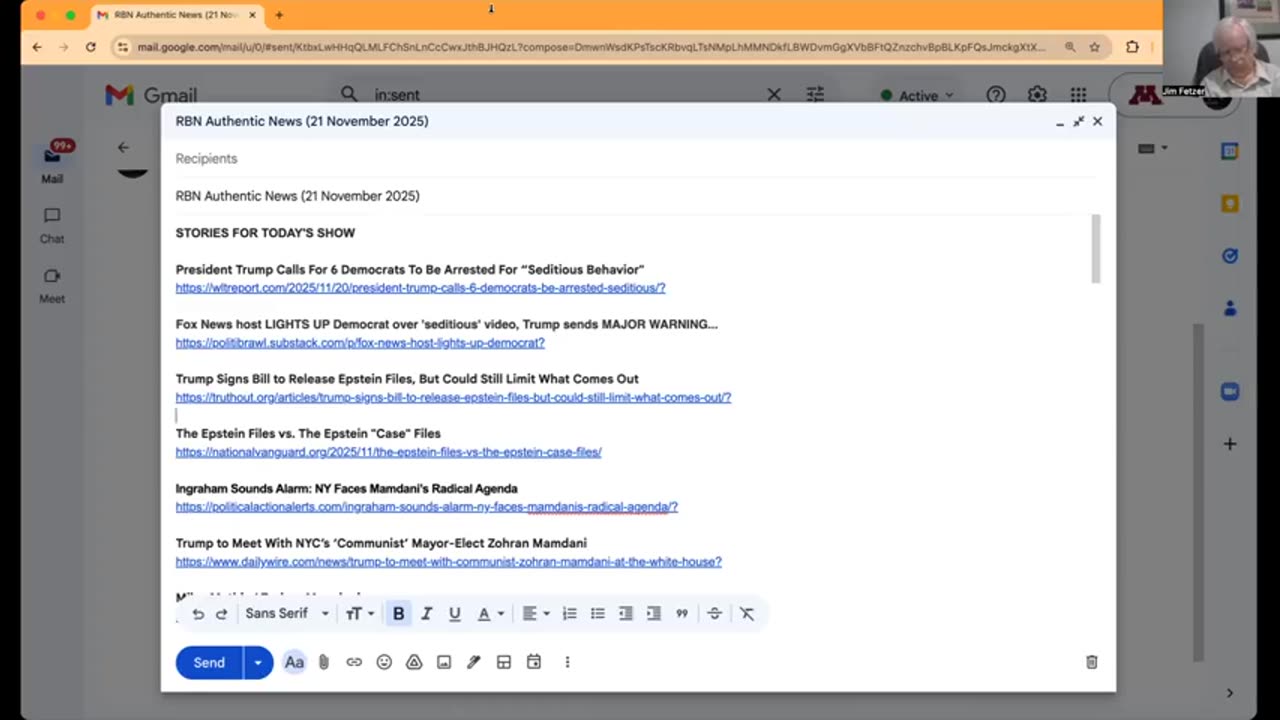This screenshot has width=1280, height=720.
Task: Send the email
Action: click(209, 662)
